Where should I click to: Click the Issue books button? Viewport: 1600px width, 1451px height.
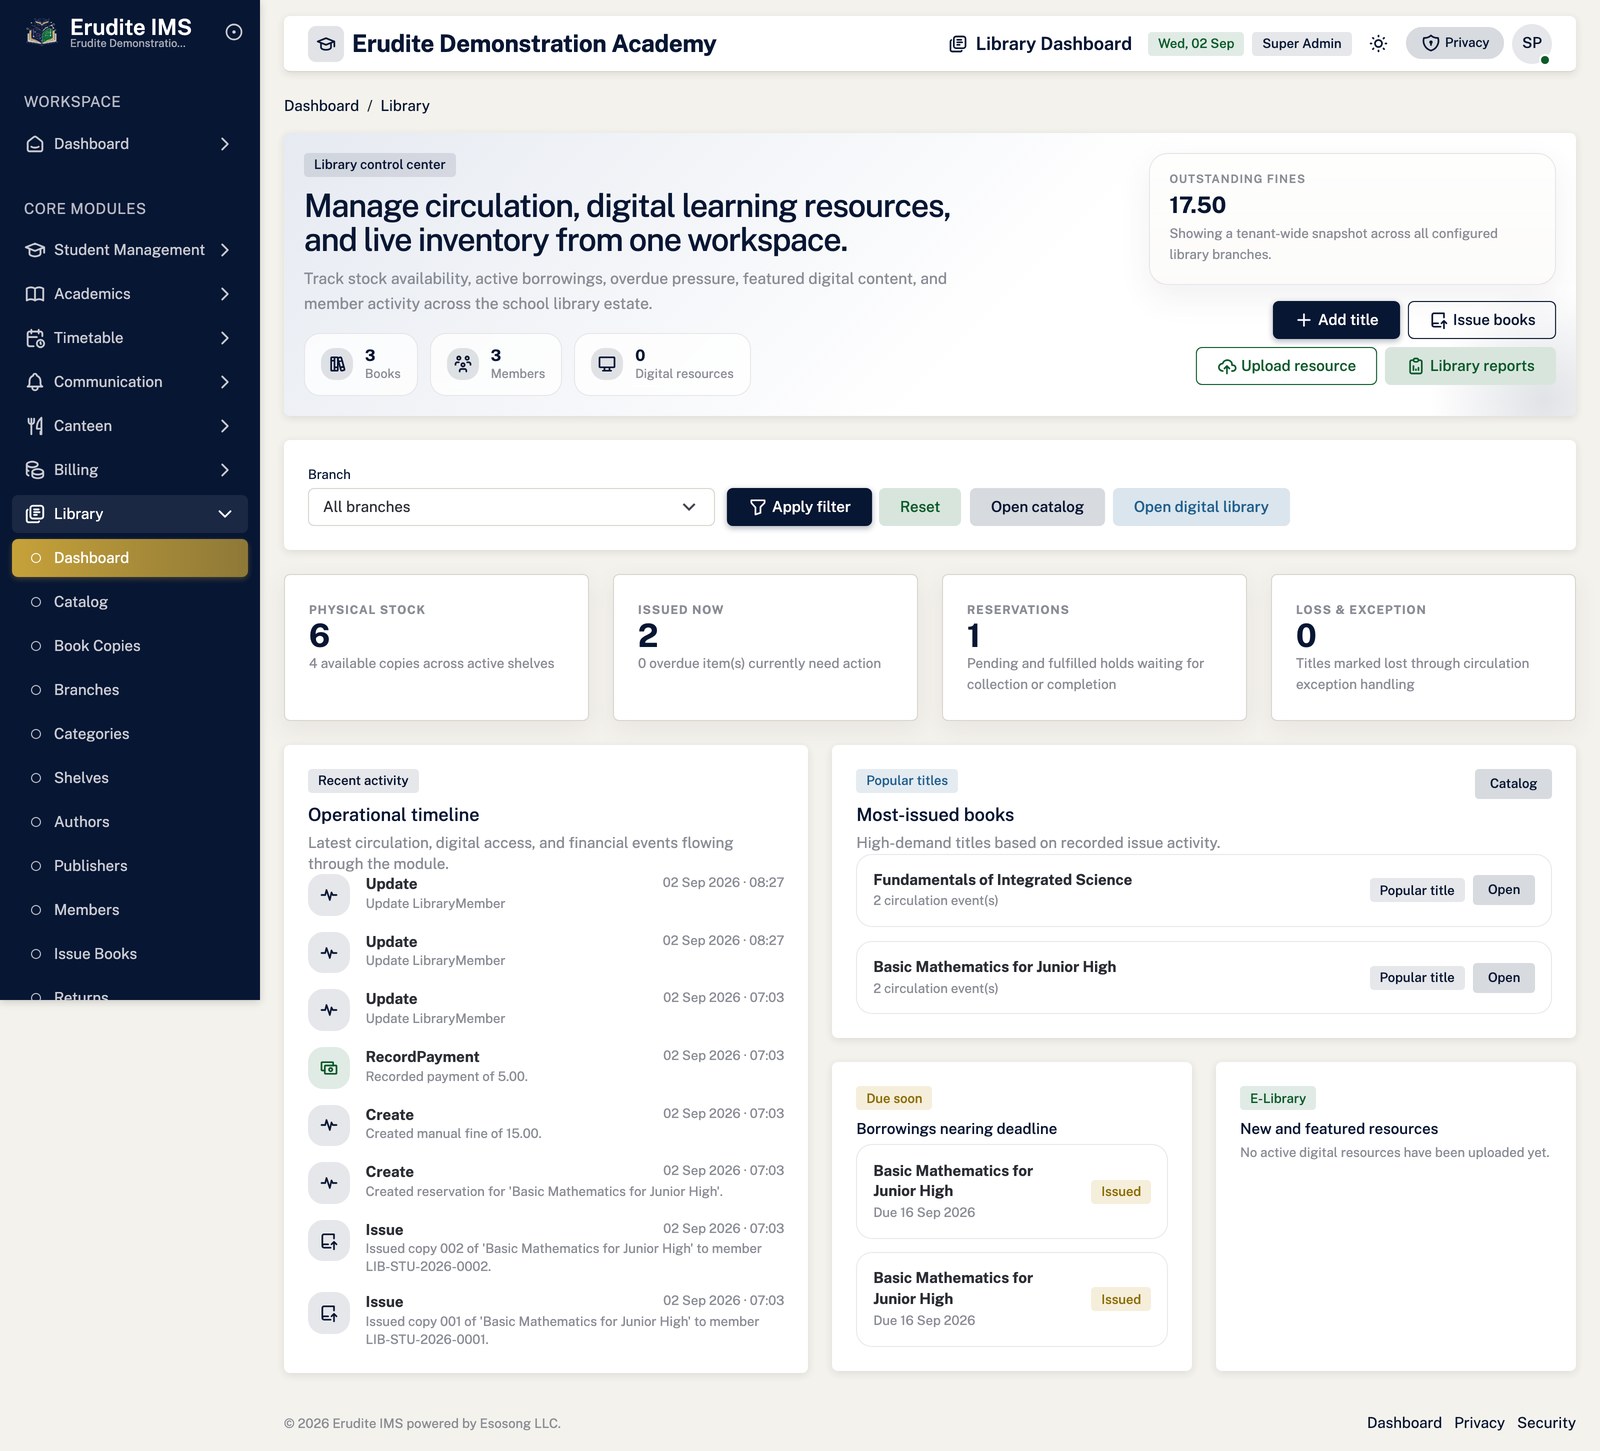[x=1482, y=320]
